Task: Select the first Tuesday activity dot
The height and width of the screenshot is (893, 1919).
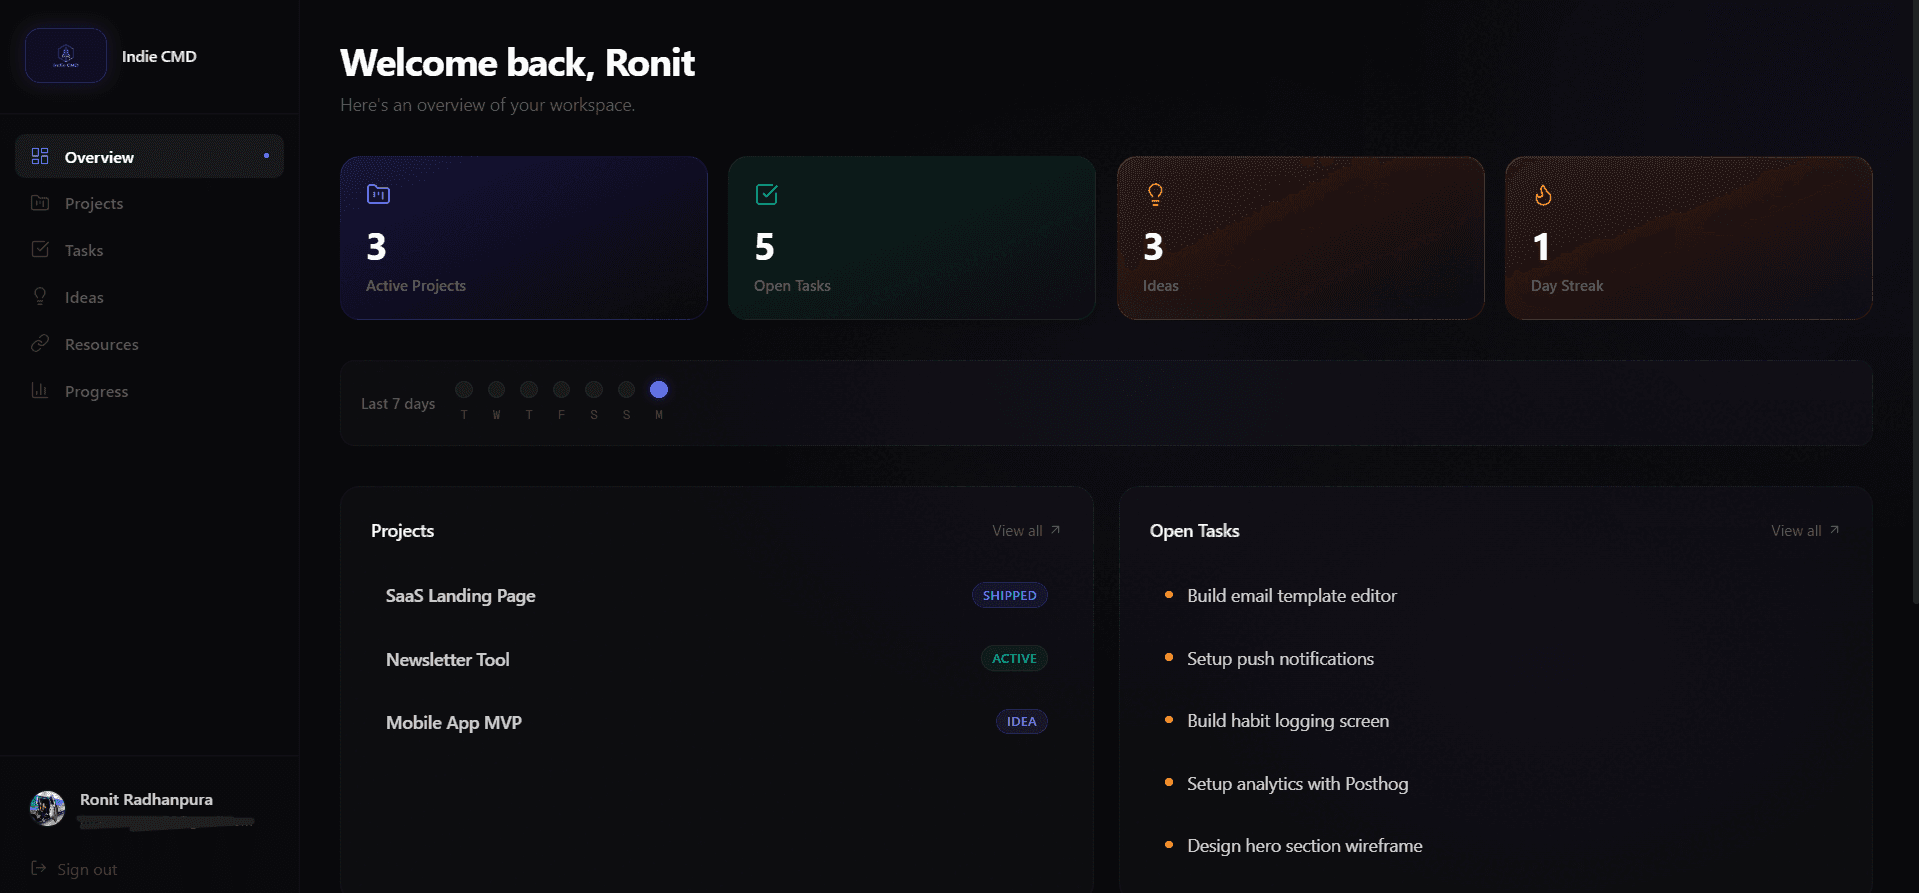Action: click(x=464, y=390)
